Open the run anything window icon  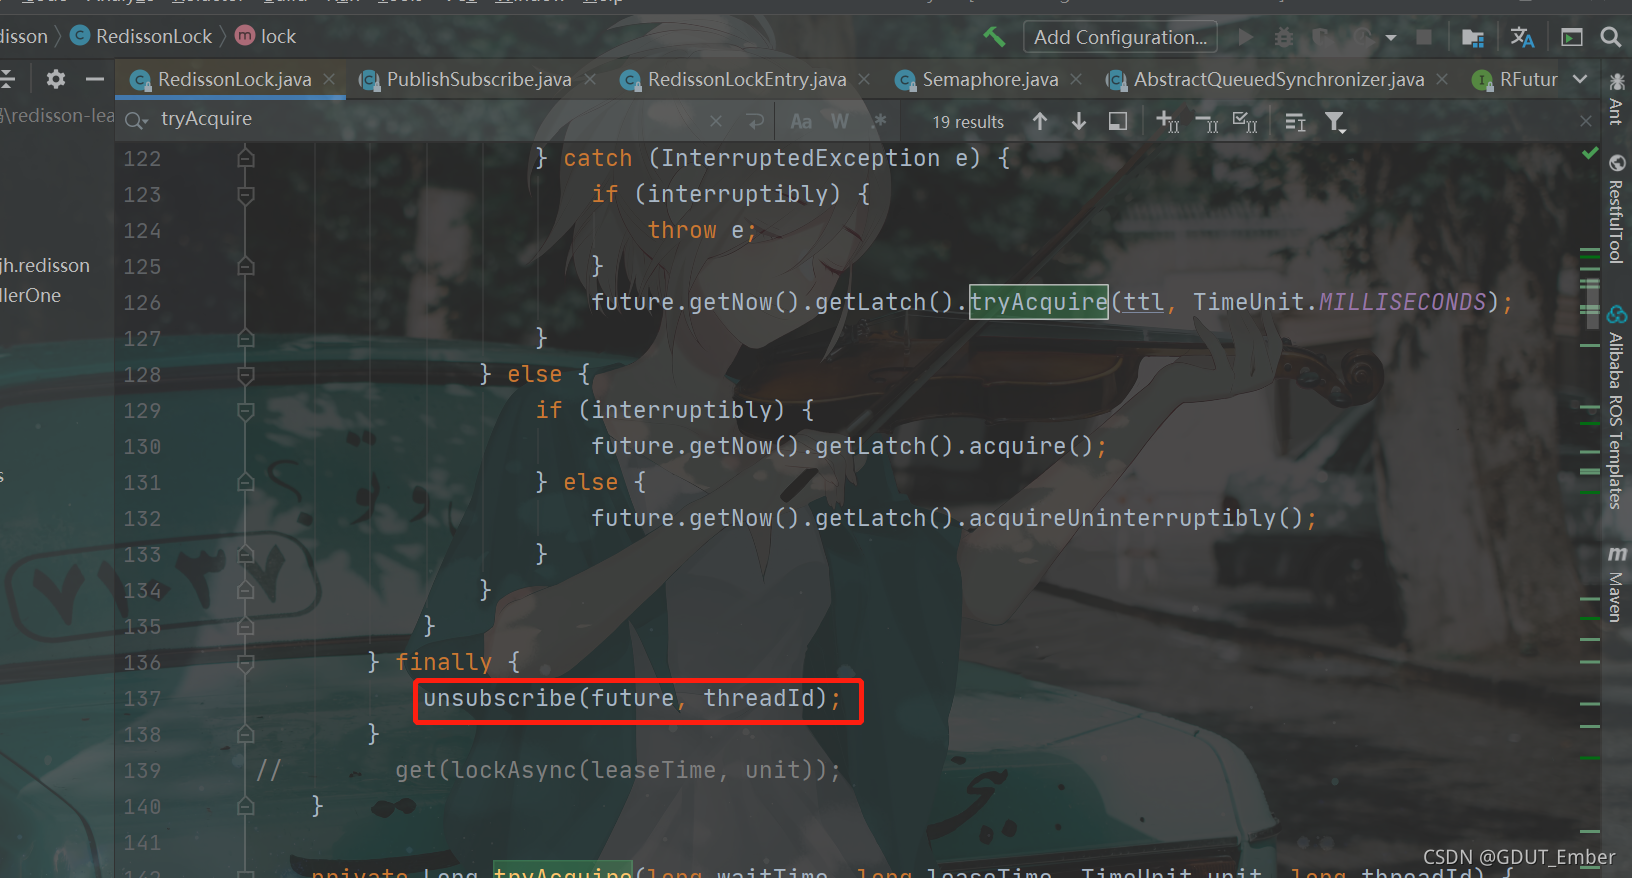click(1572, 37)
